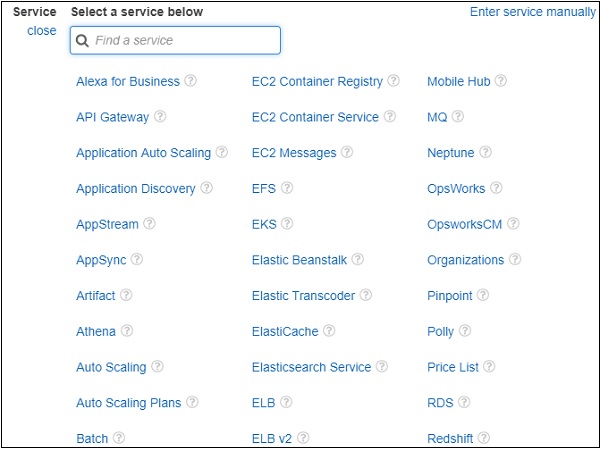Click help icon next to EC2 Container Registry

click(x=394, y=82)
